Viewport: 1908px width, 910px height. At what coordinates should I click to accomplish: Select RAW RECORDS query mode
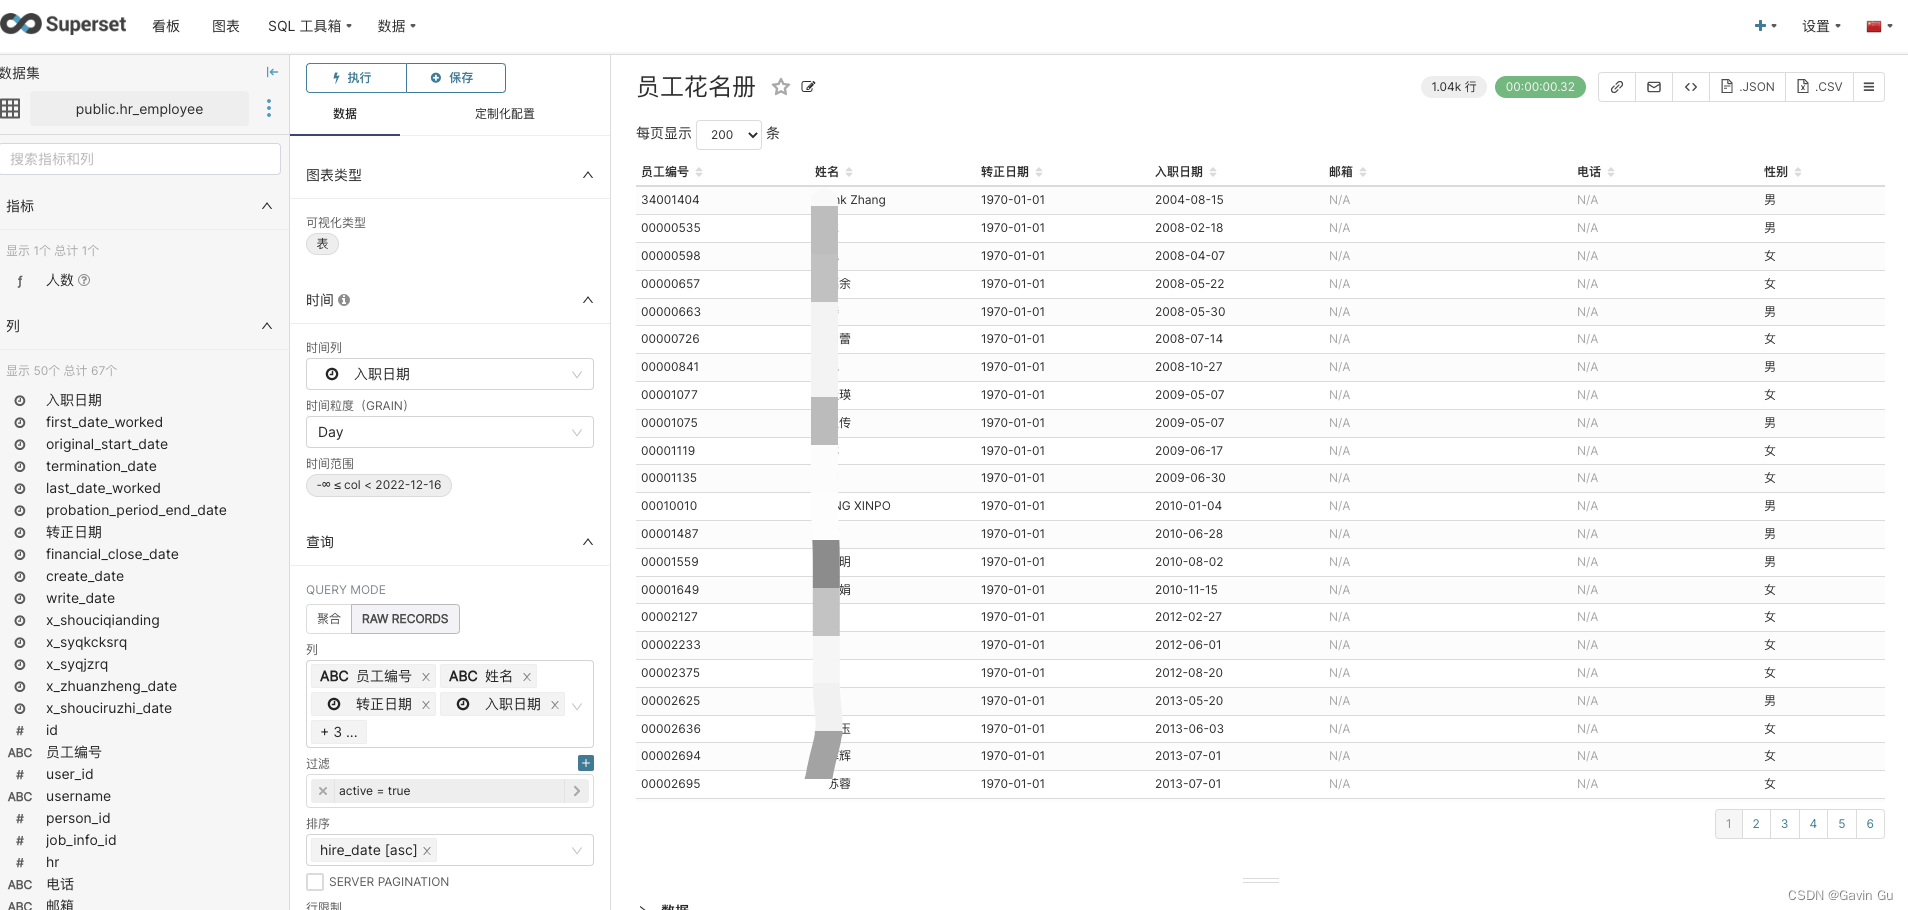point(405,619)
